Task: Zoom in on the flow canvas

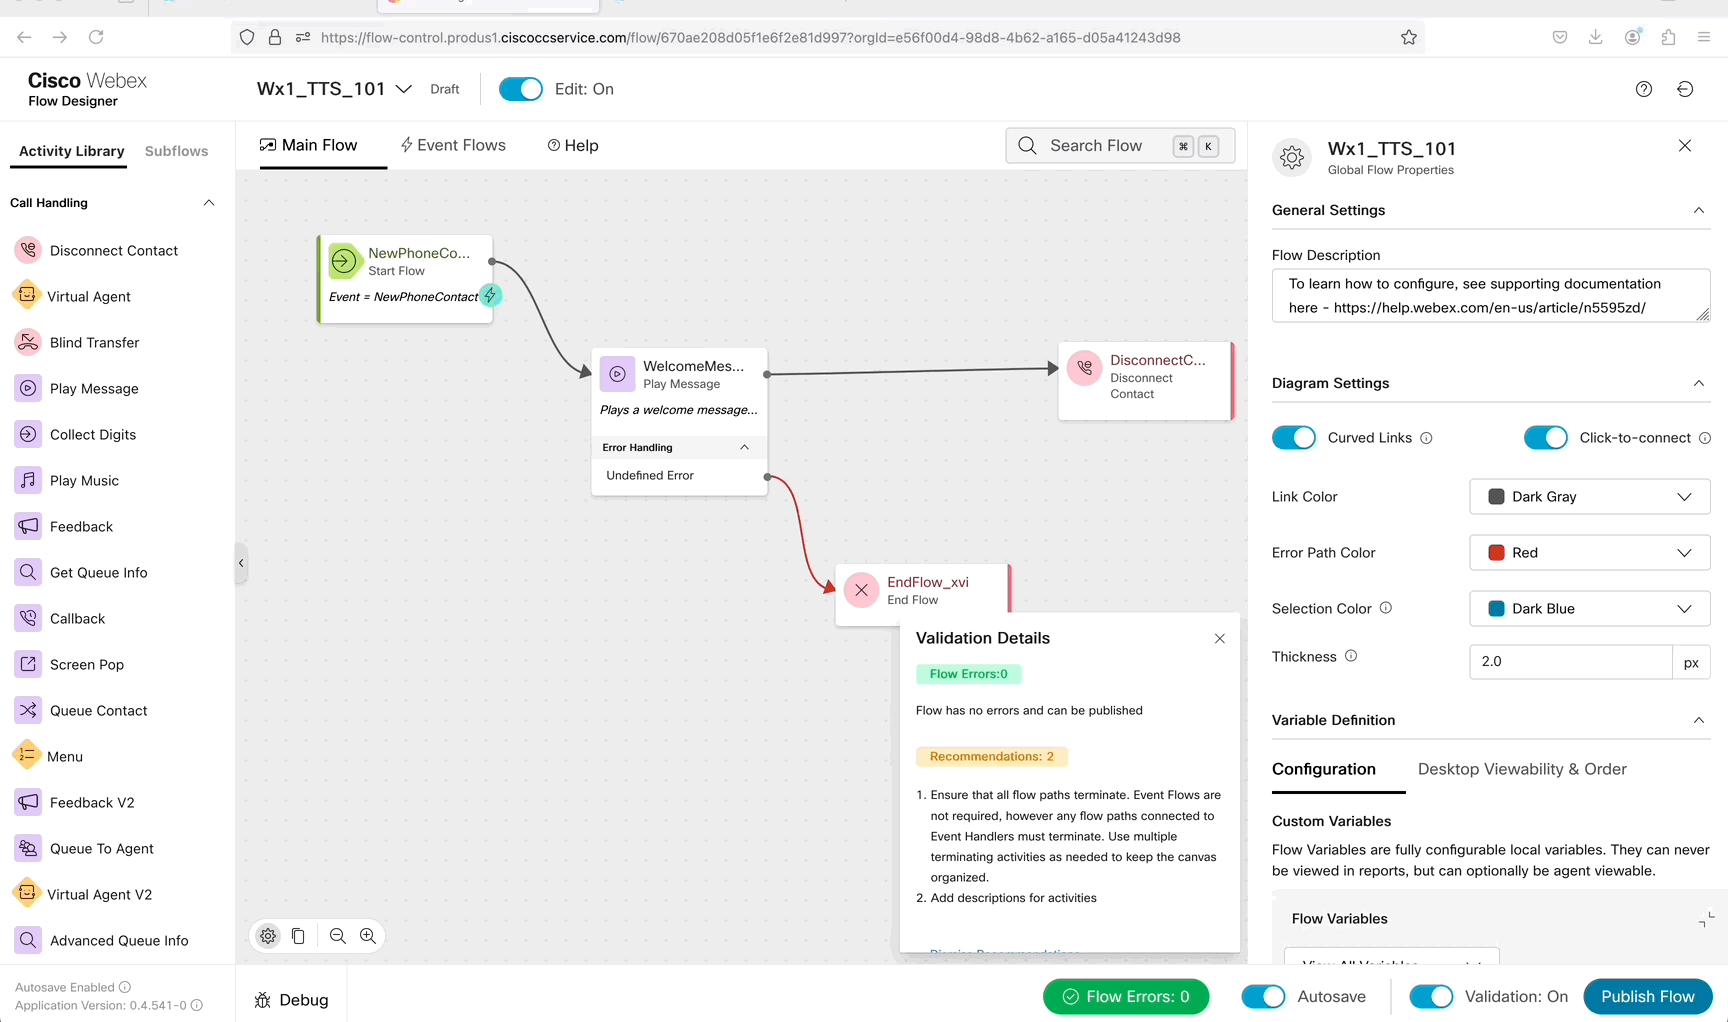Action: tap(368, 936)
